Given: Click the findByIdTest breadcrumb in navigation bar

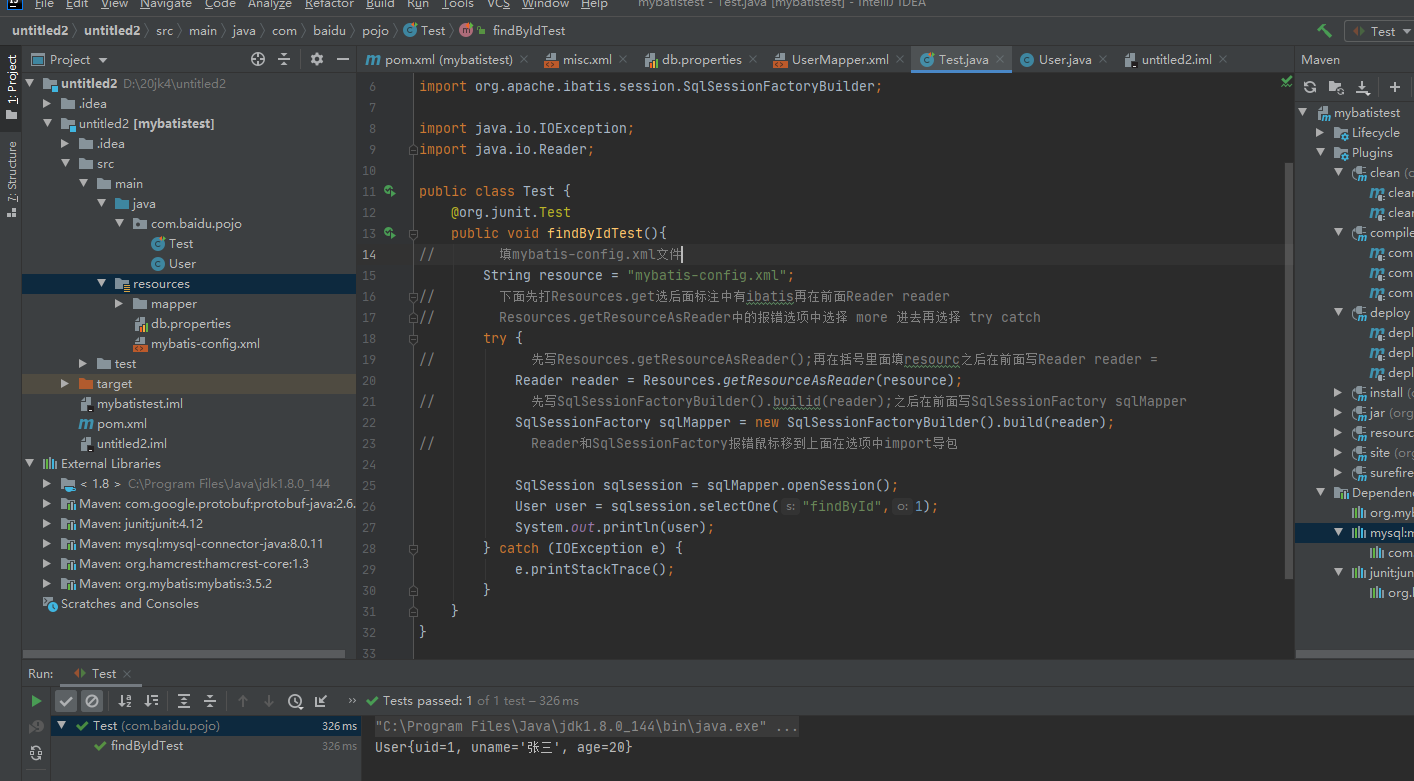Looking at the screenshot, I should [x=528, y=31].
